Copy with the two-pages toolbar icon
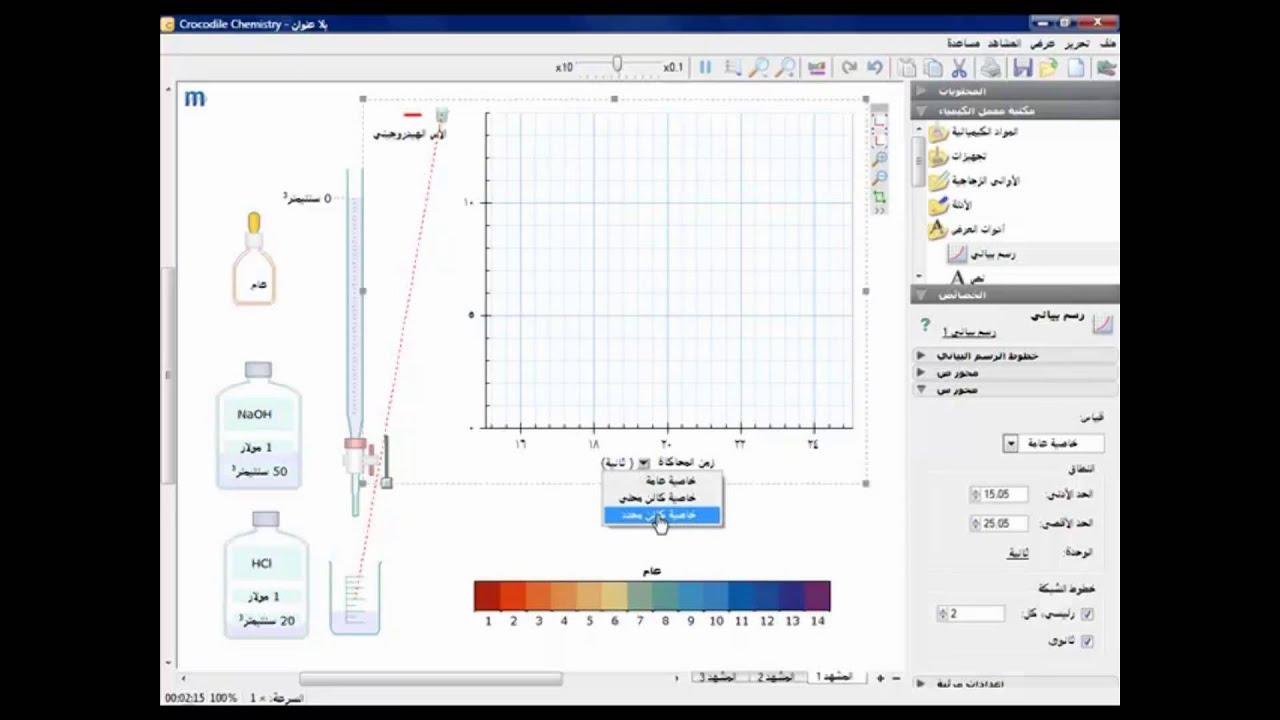The image size is (1280, 720). pos(933,68)
